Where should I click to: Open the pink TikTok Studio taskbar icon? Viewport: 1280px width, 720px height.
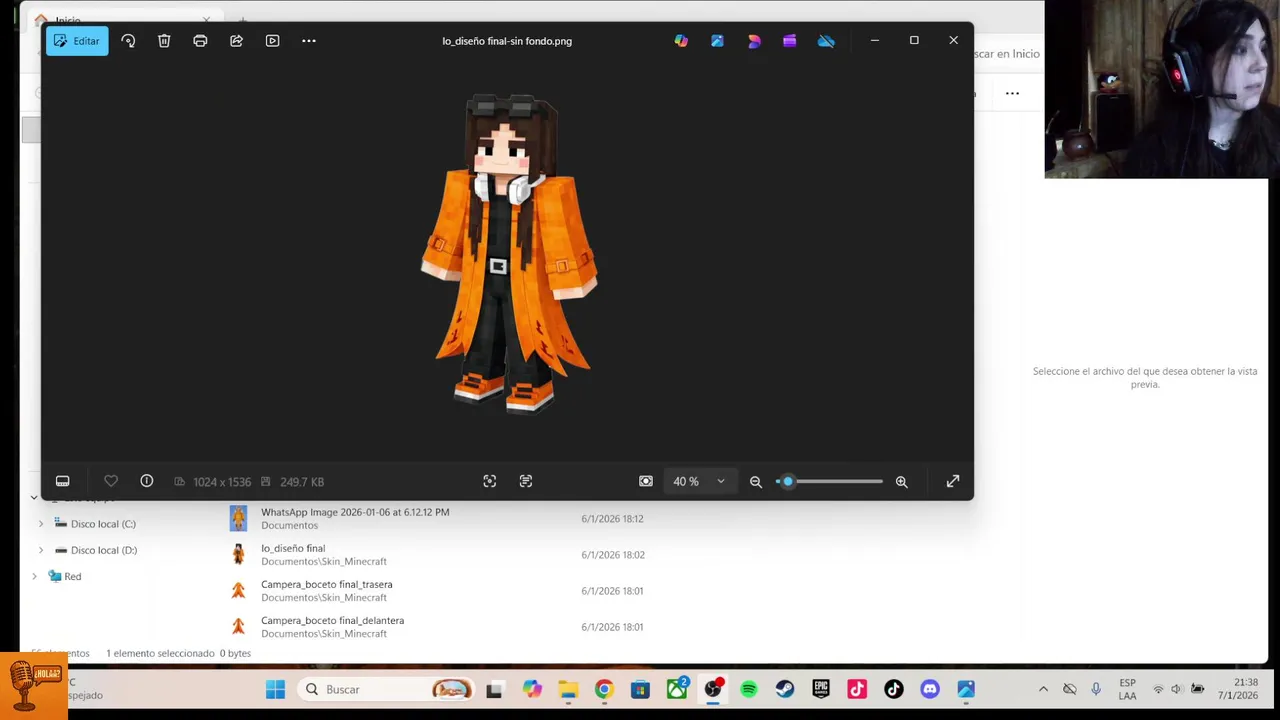pos(857,689)
